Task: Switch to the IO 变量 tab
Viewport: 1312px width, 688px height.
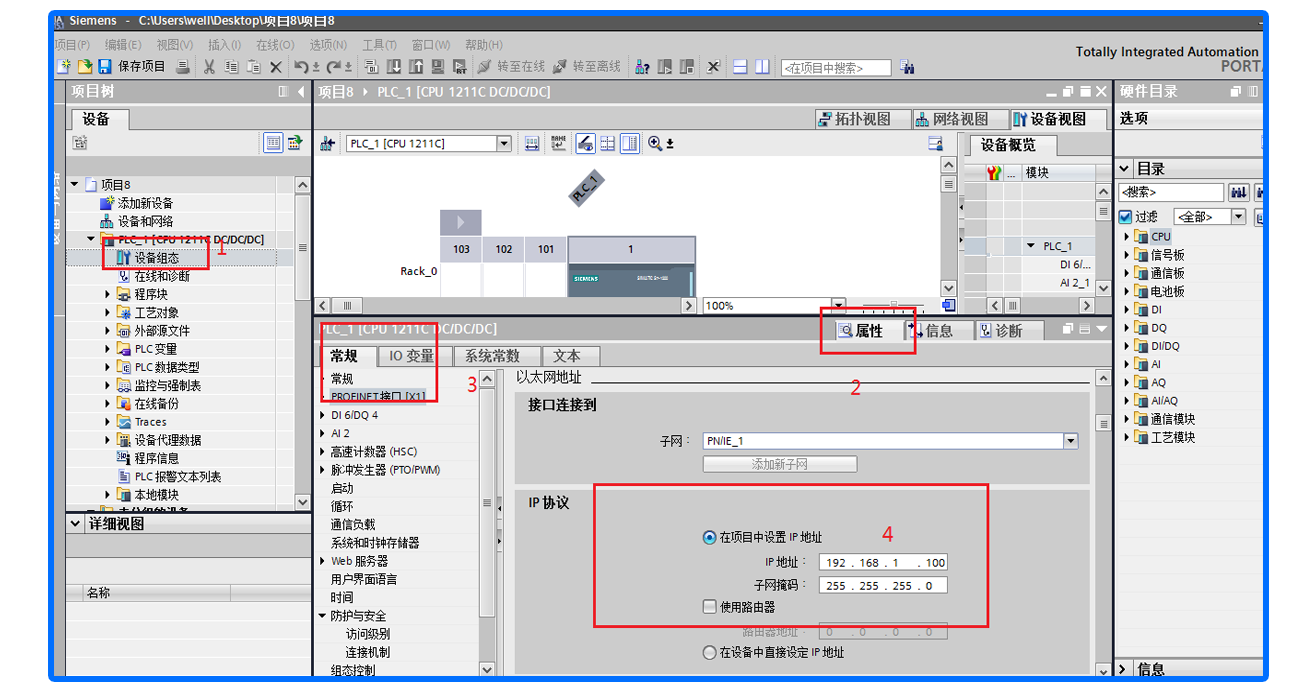Action: pos(412,356)
